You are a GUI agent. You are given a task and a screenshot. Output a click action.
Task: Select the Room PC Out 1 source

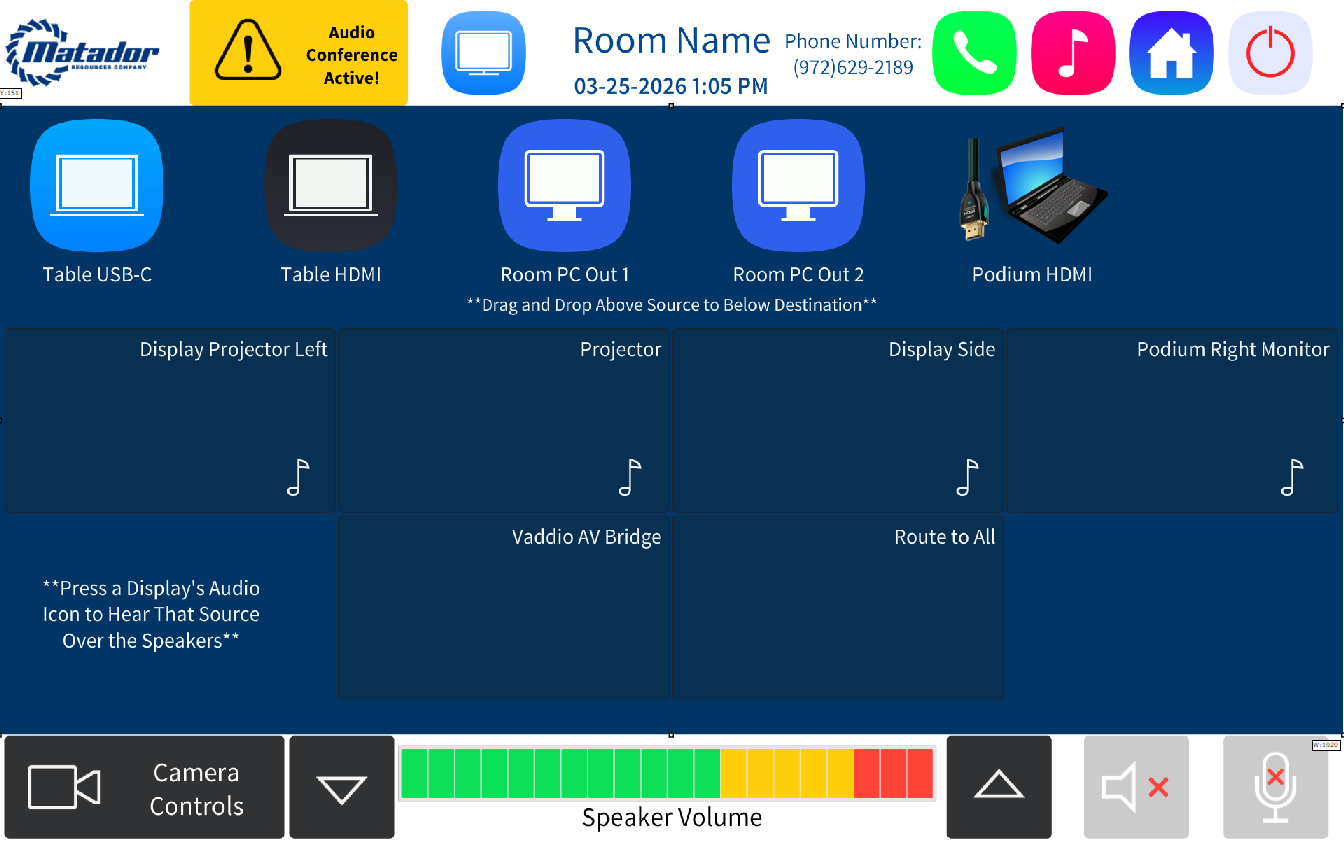click(x=563, y=186)
